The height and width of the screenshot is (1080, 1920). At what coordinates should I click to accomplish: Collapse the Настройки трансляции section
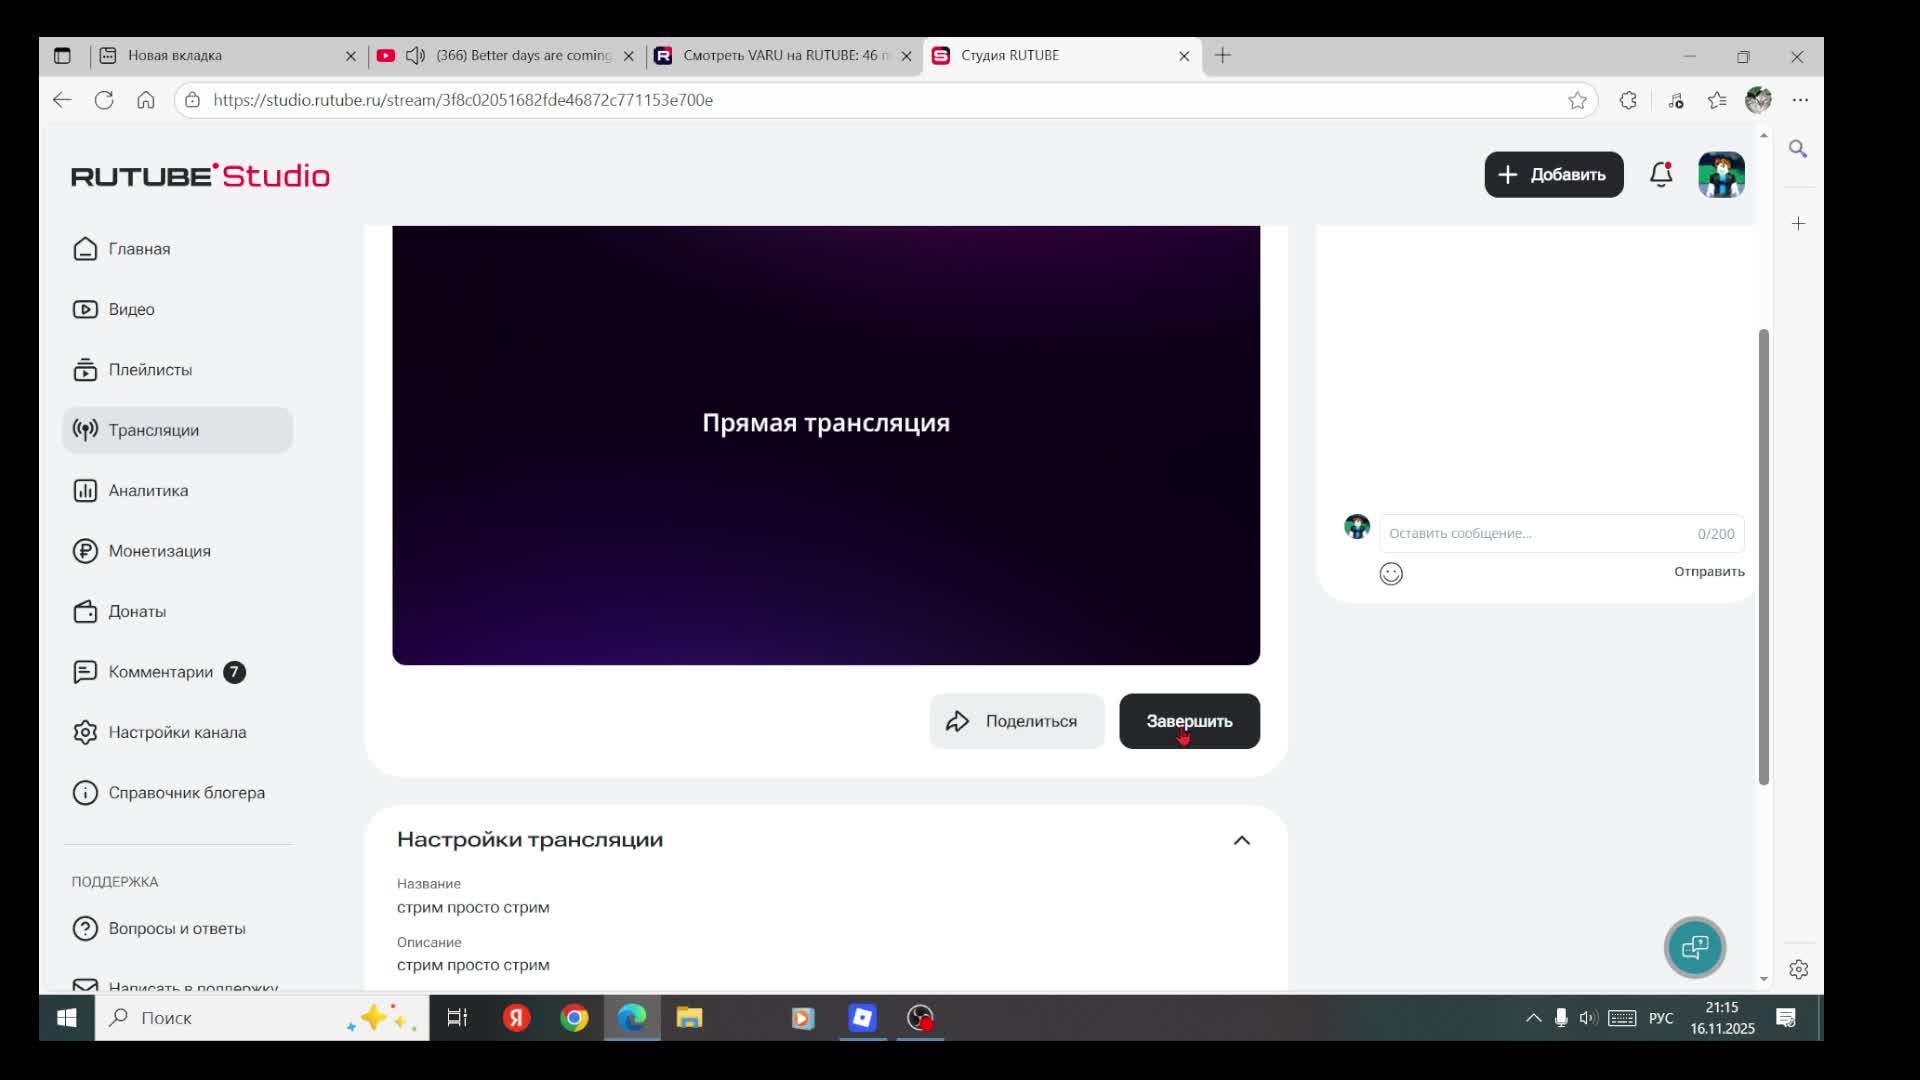tap(1241, 840)
